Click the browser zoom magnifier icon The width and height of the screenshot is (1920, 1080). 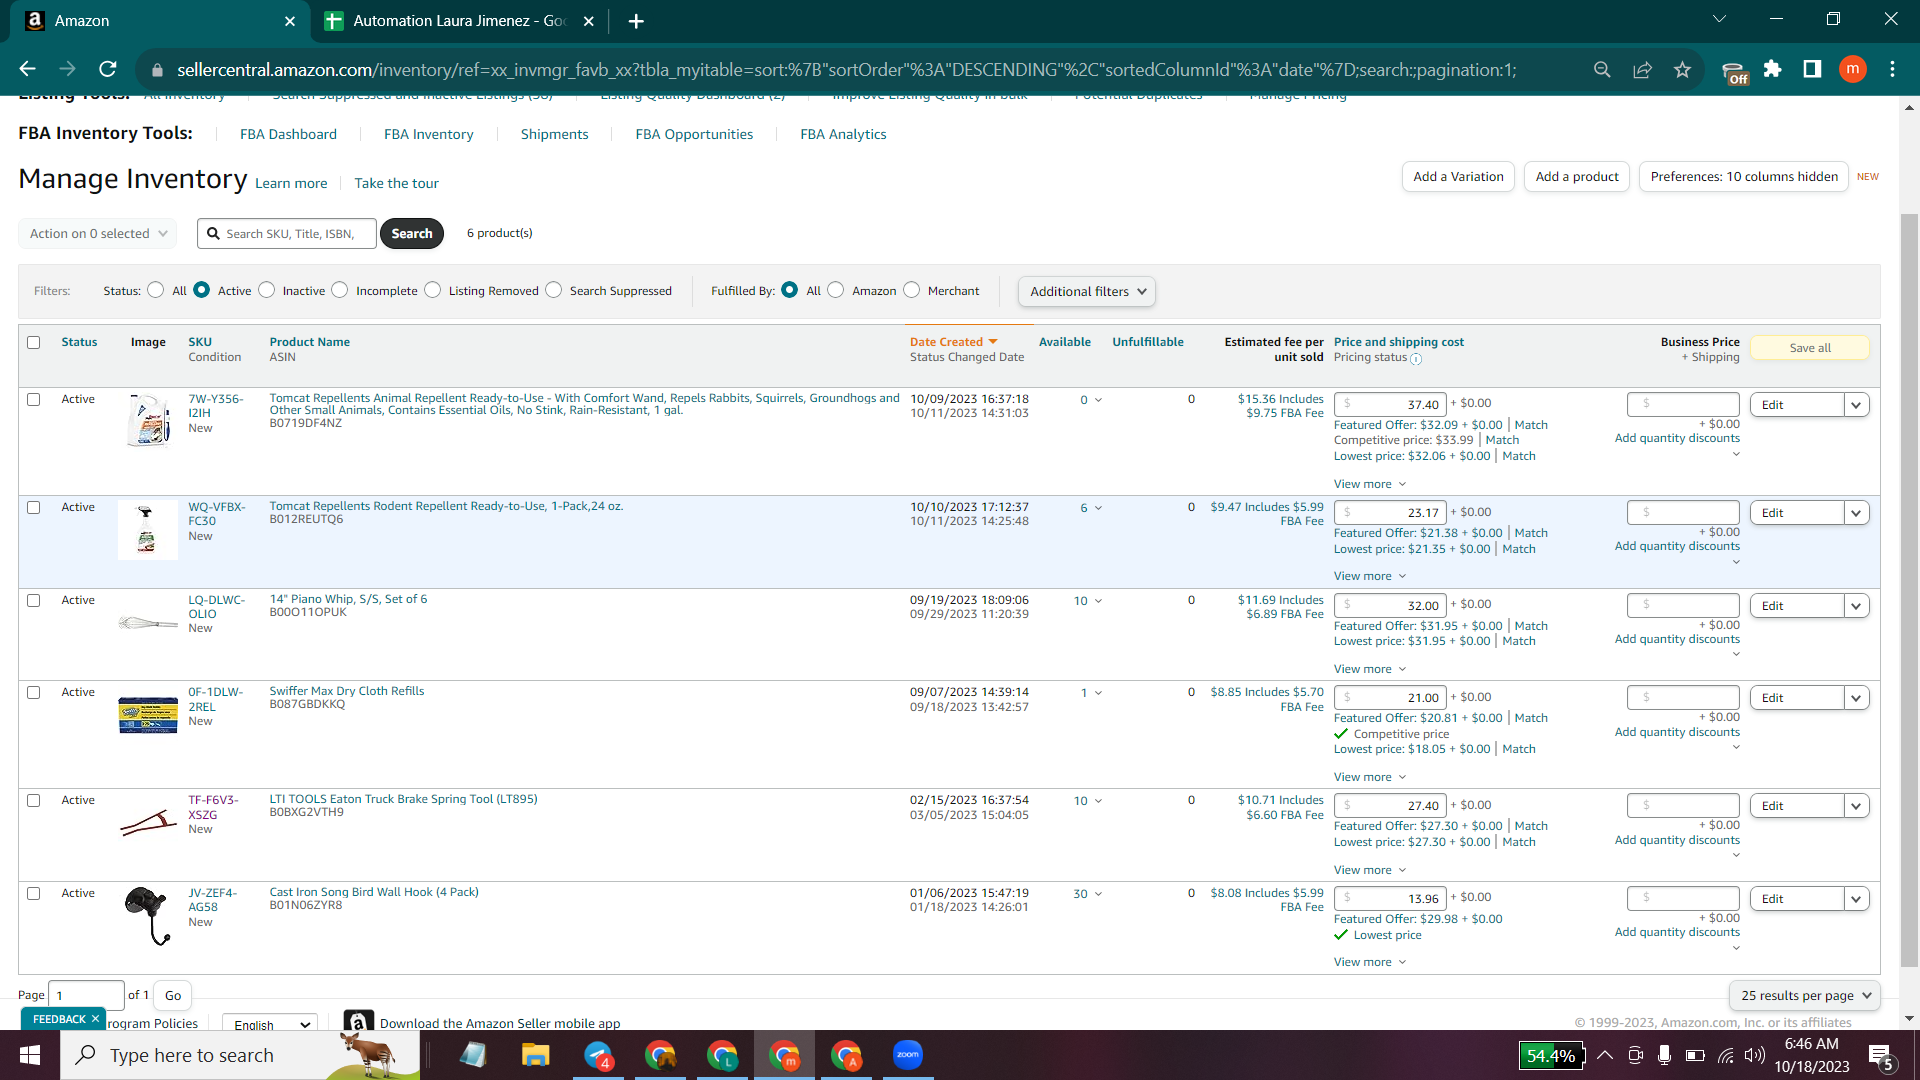pyautogui.click(x=1602, y=69)
